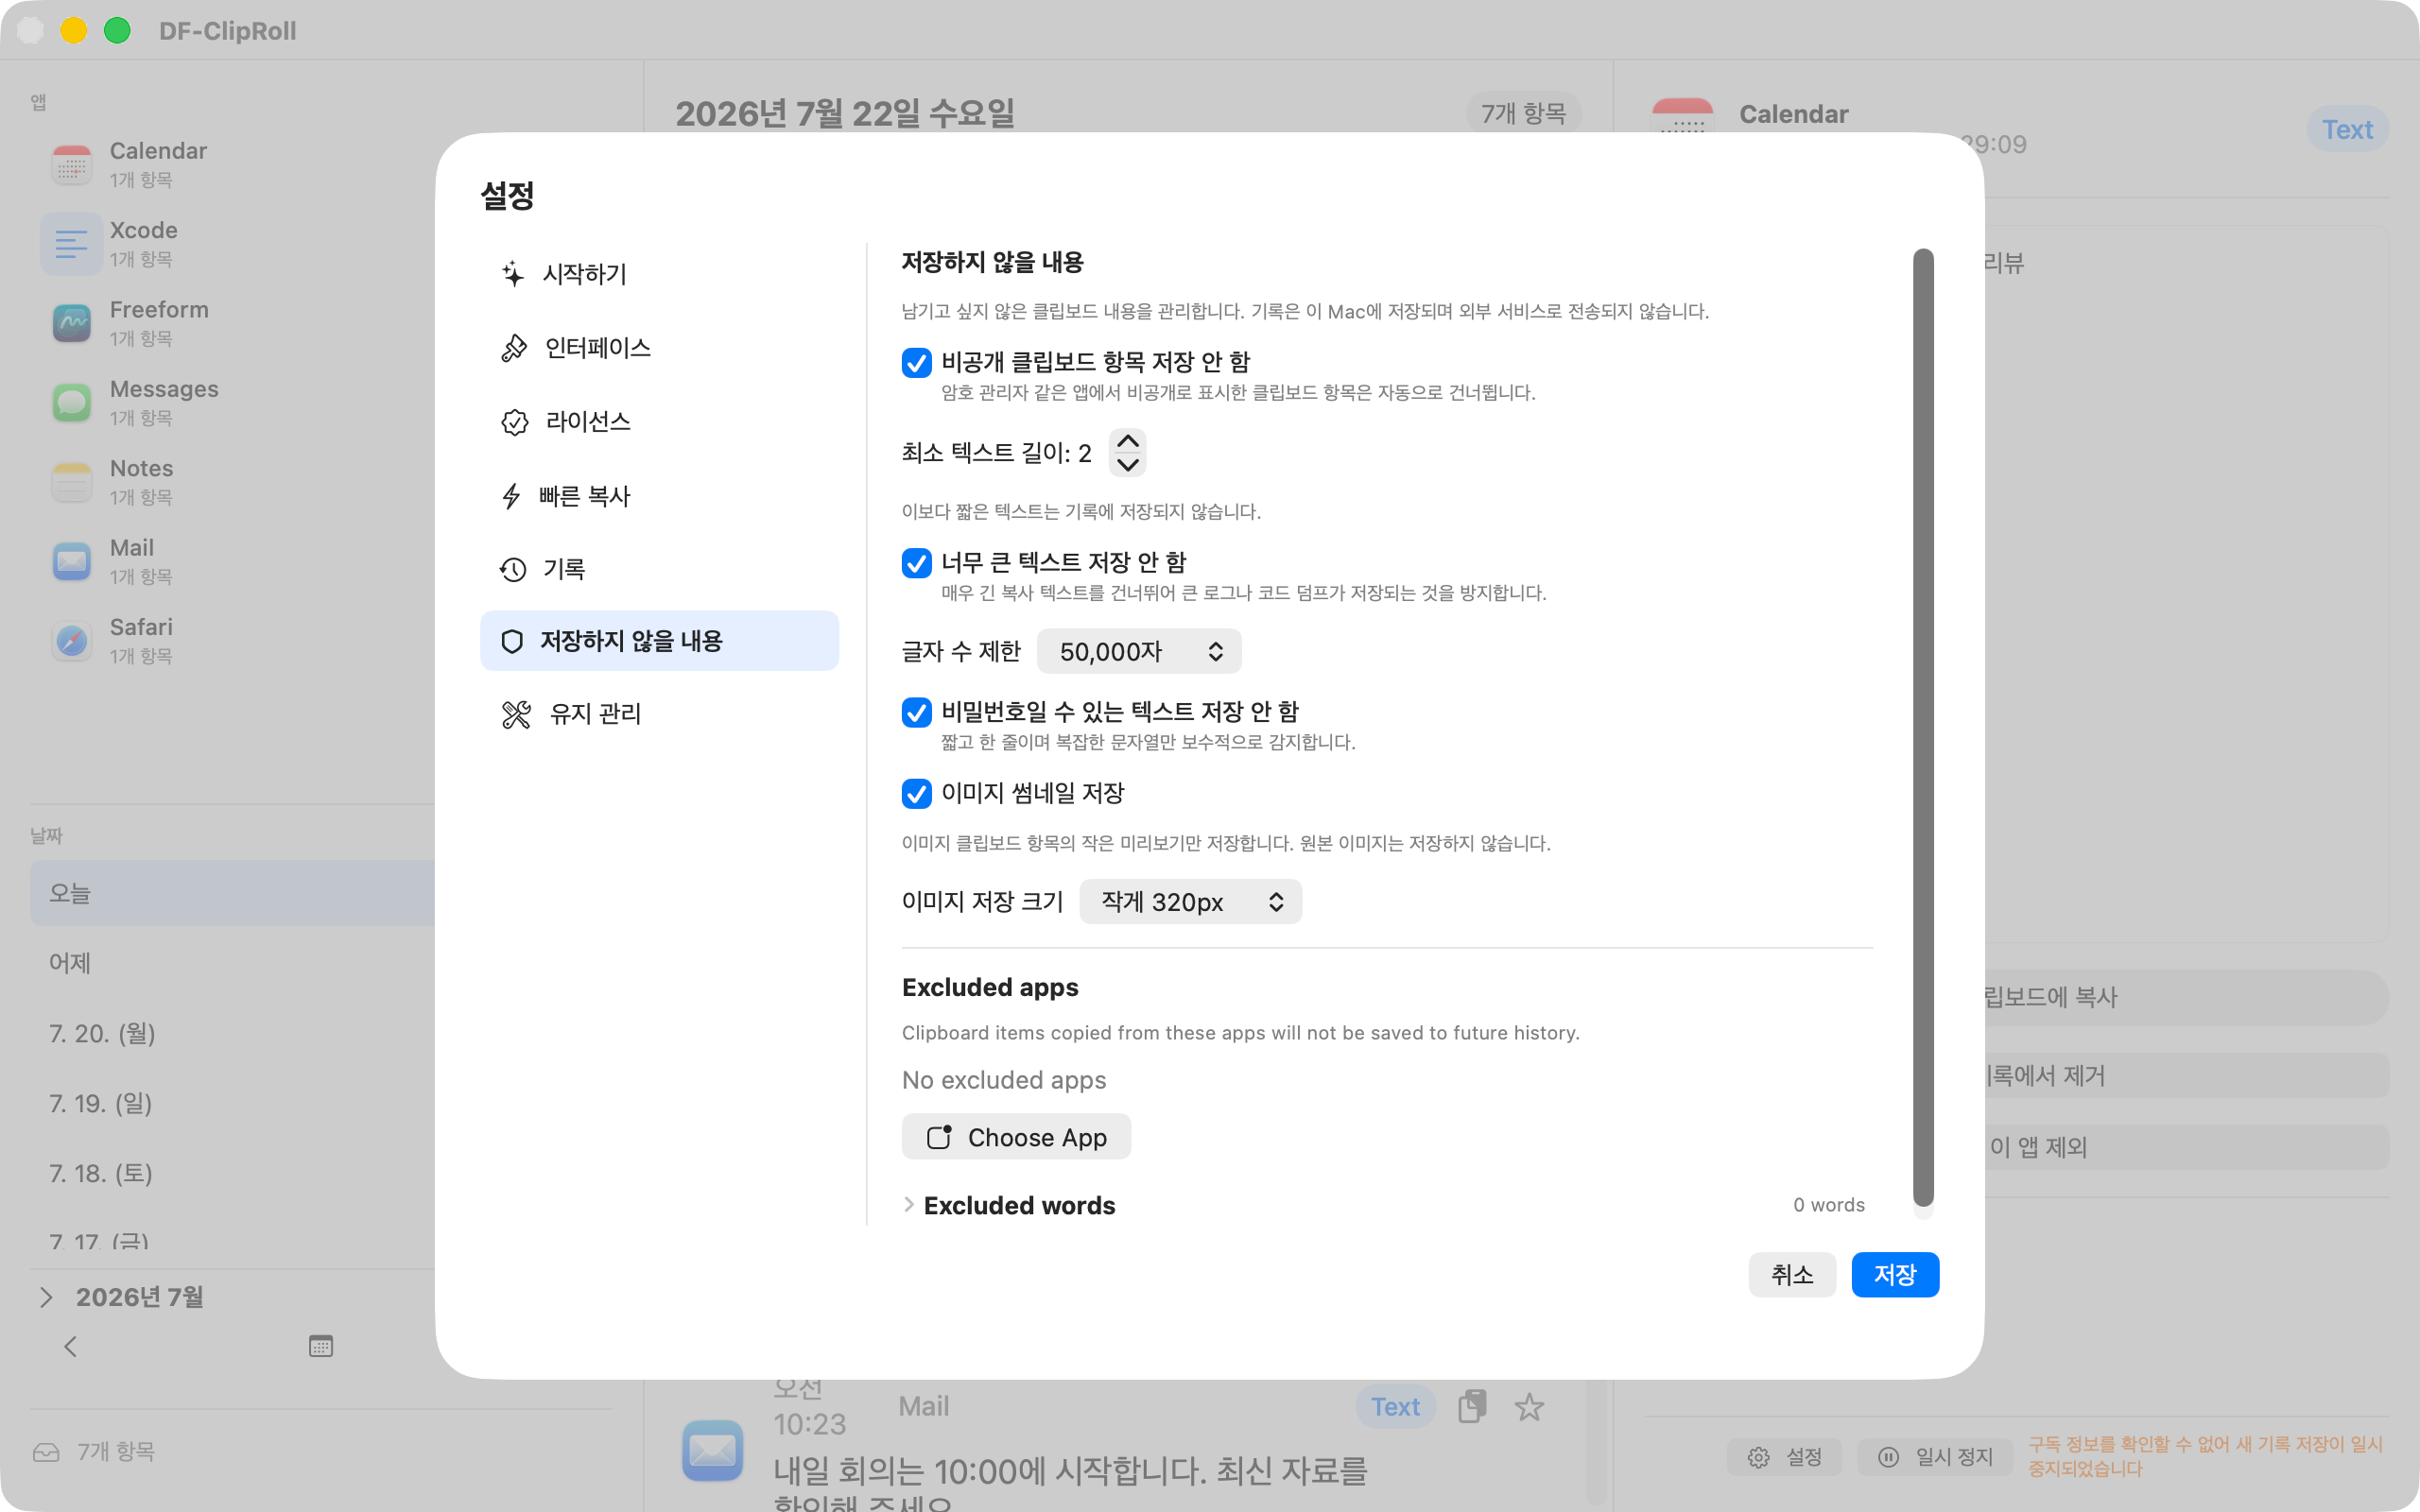This screenshot has width=2420, height=1512.
Task: Click the 클립보드에 복사 button behind the dialog
Action: pos(2186,997)
